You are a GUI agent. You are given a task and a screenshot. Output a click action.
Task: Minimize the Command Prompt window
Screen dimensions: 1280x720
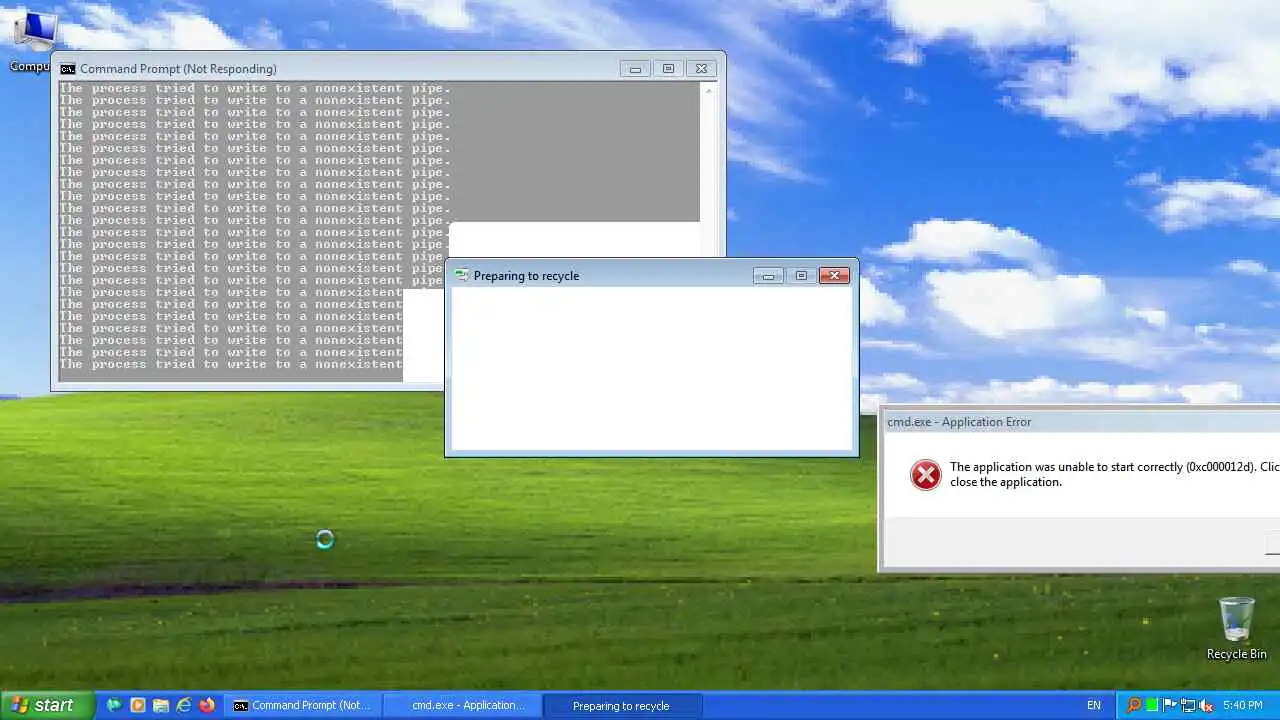pos(635,69)
